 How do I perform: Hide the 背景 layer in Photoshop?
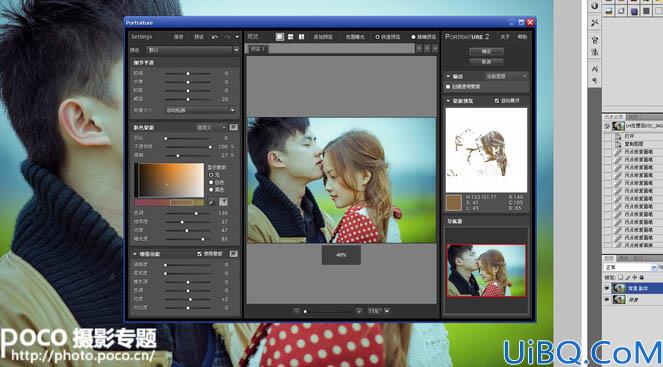point(607,299)
